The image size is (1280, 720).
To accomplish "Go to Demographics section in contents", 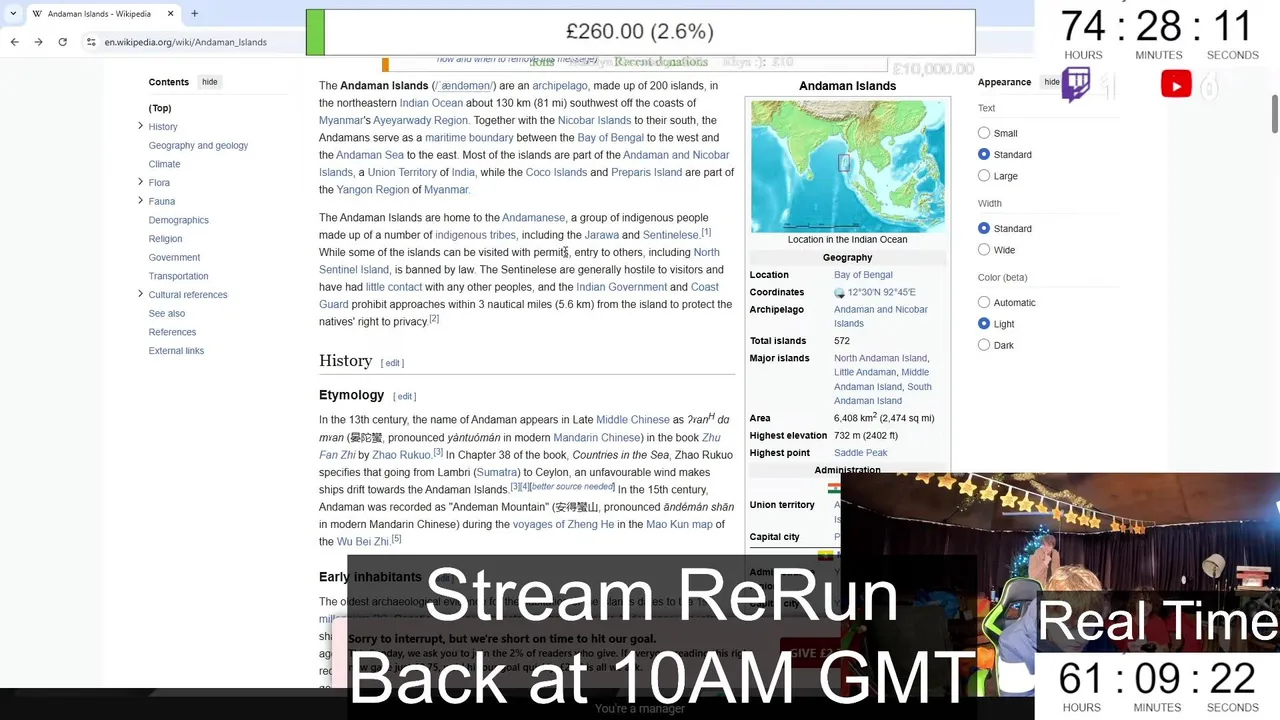I will pyautogui.click(x=178, y=220).
